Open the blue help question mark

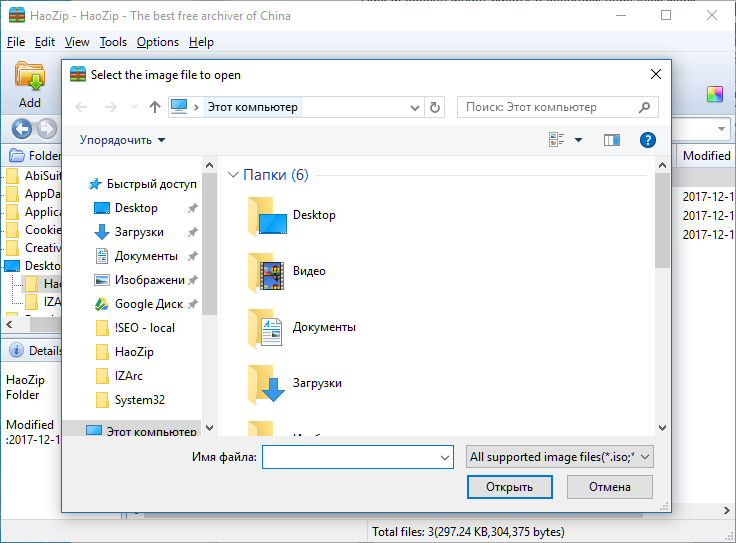pos(648,140)
